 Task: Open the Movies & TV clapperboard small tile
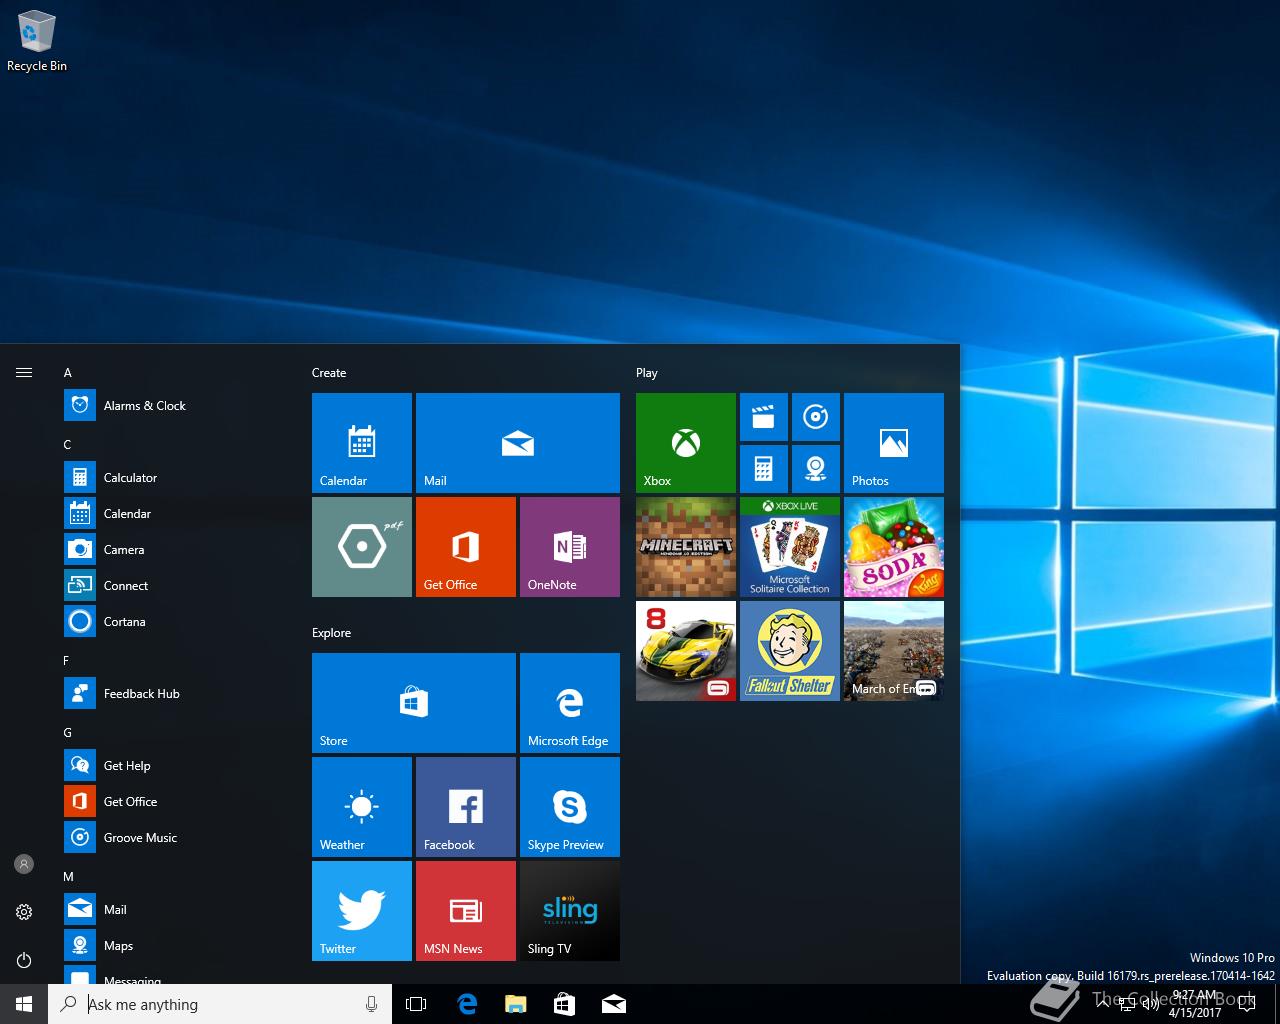[x=764, y=417]
